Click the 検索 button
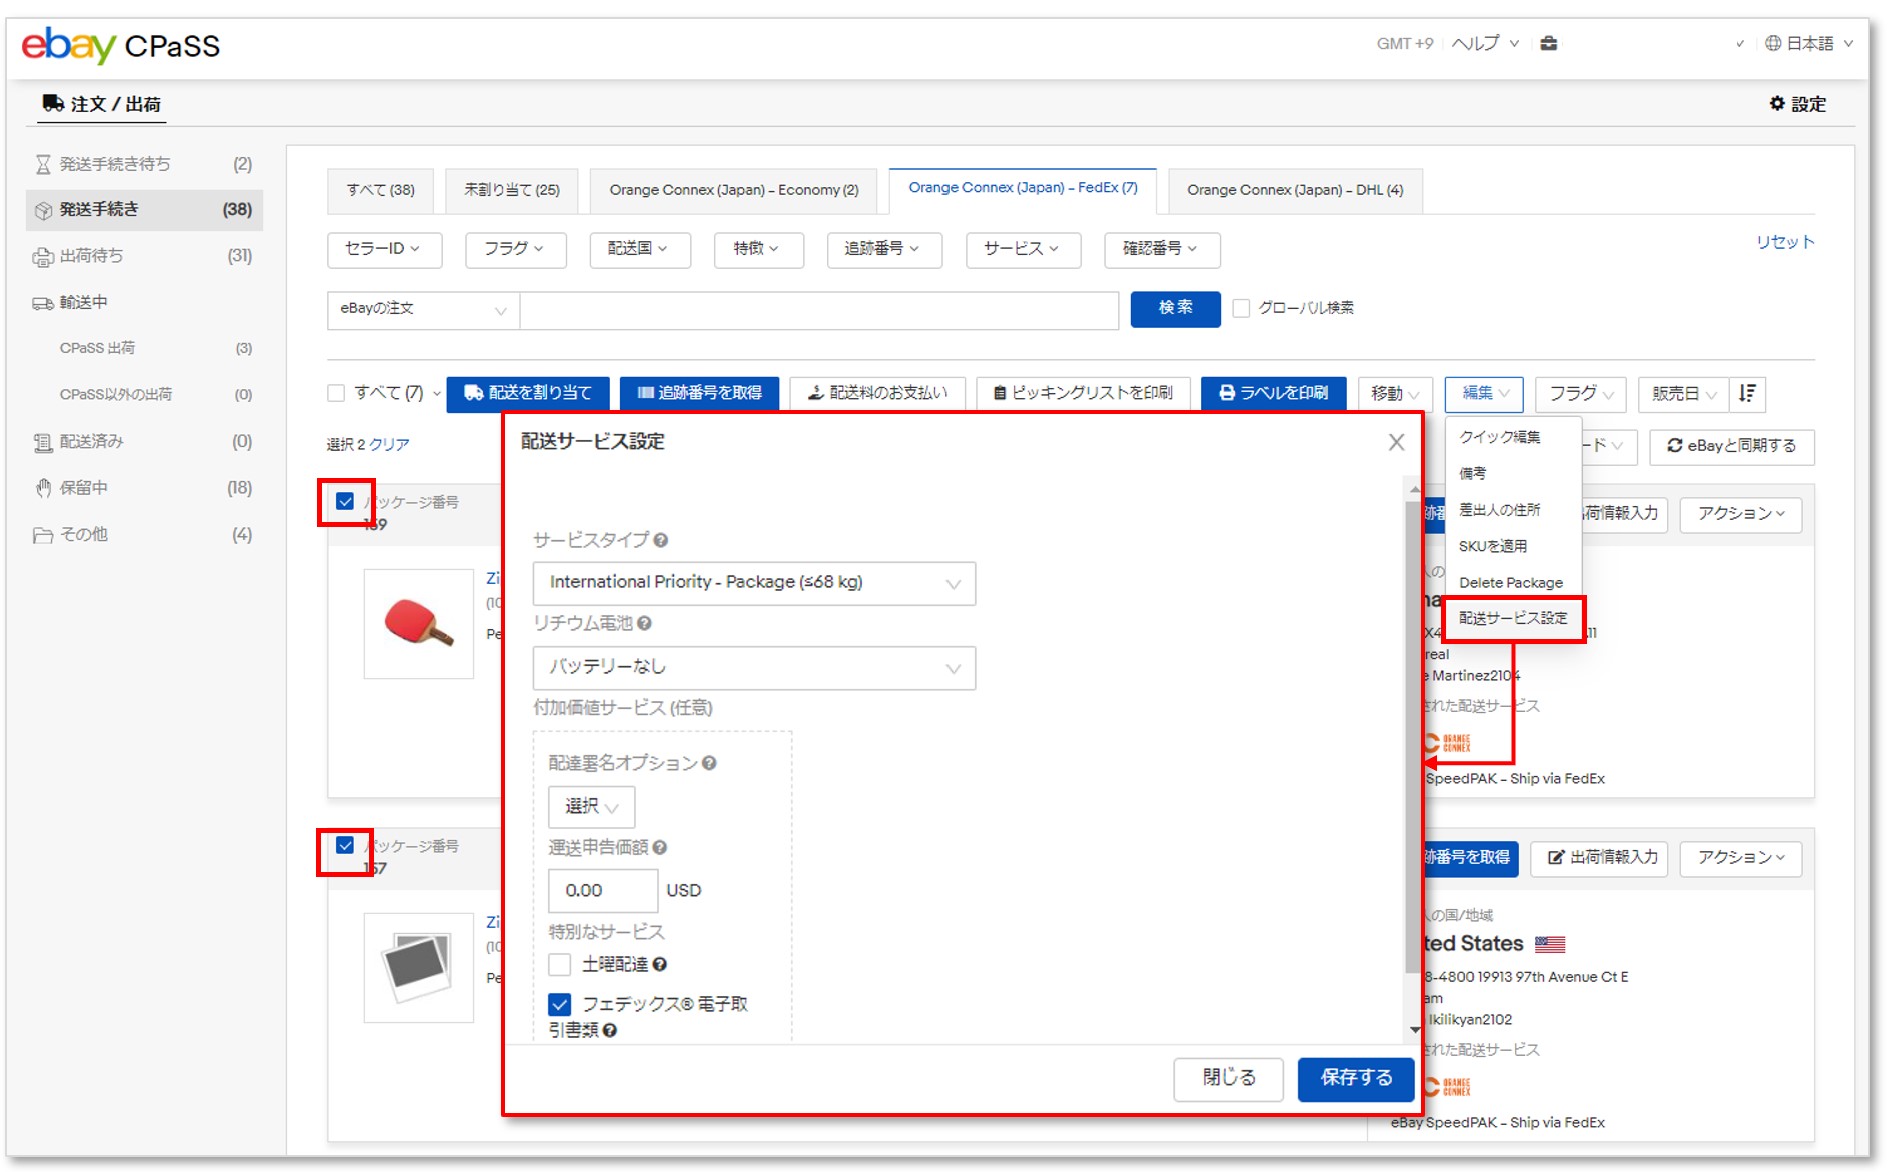 1175,308
